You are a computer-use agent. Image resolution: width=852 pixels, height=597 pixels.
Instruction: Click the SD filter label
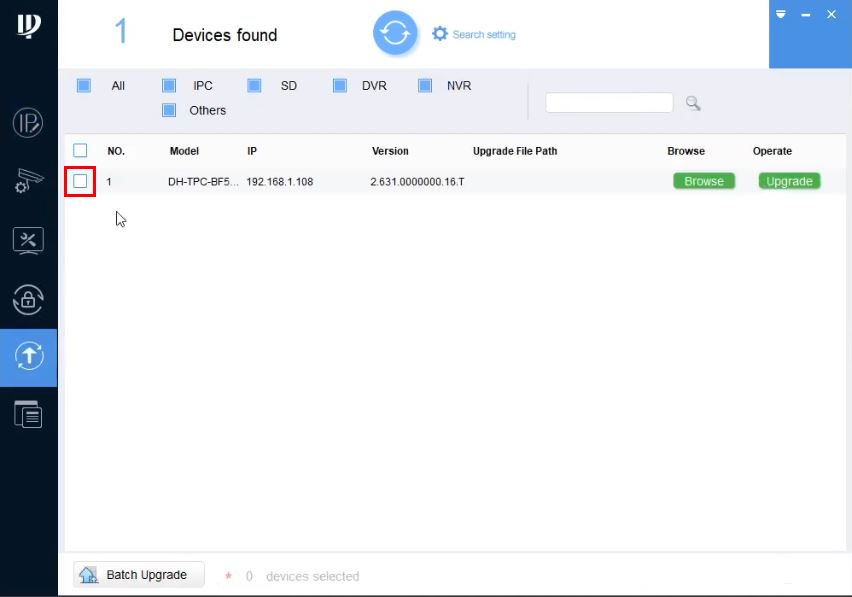[x=289, y=86]
